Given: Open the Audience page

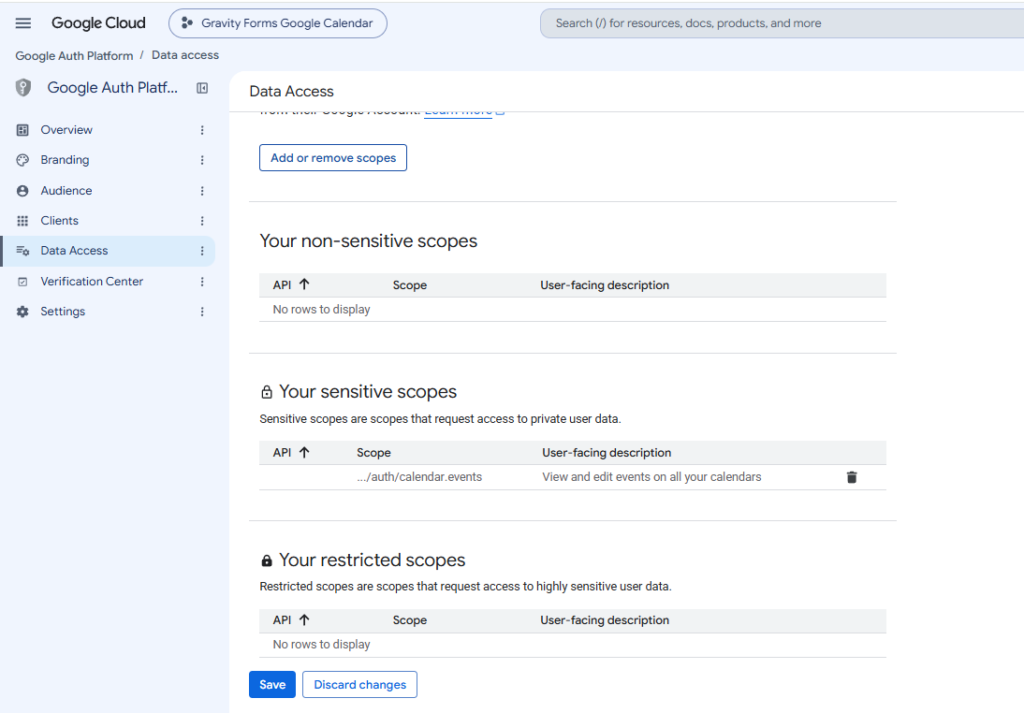Looking at the screenshot, I should pos(66,191).
